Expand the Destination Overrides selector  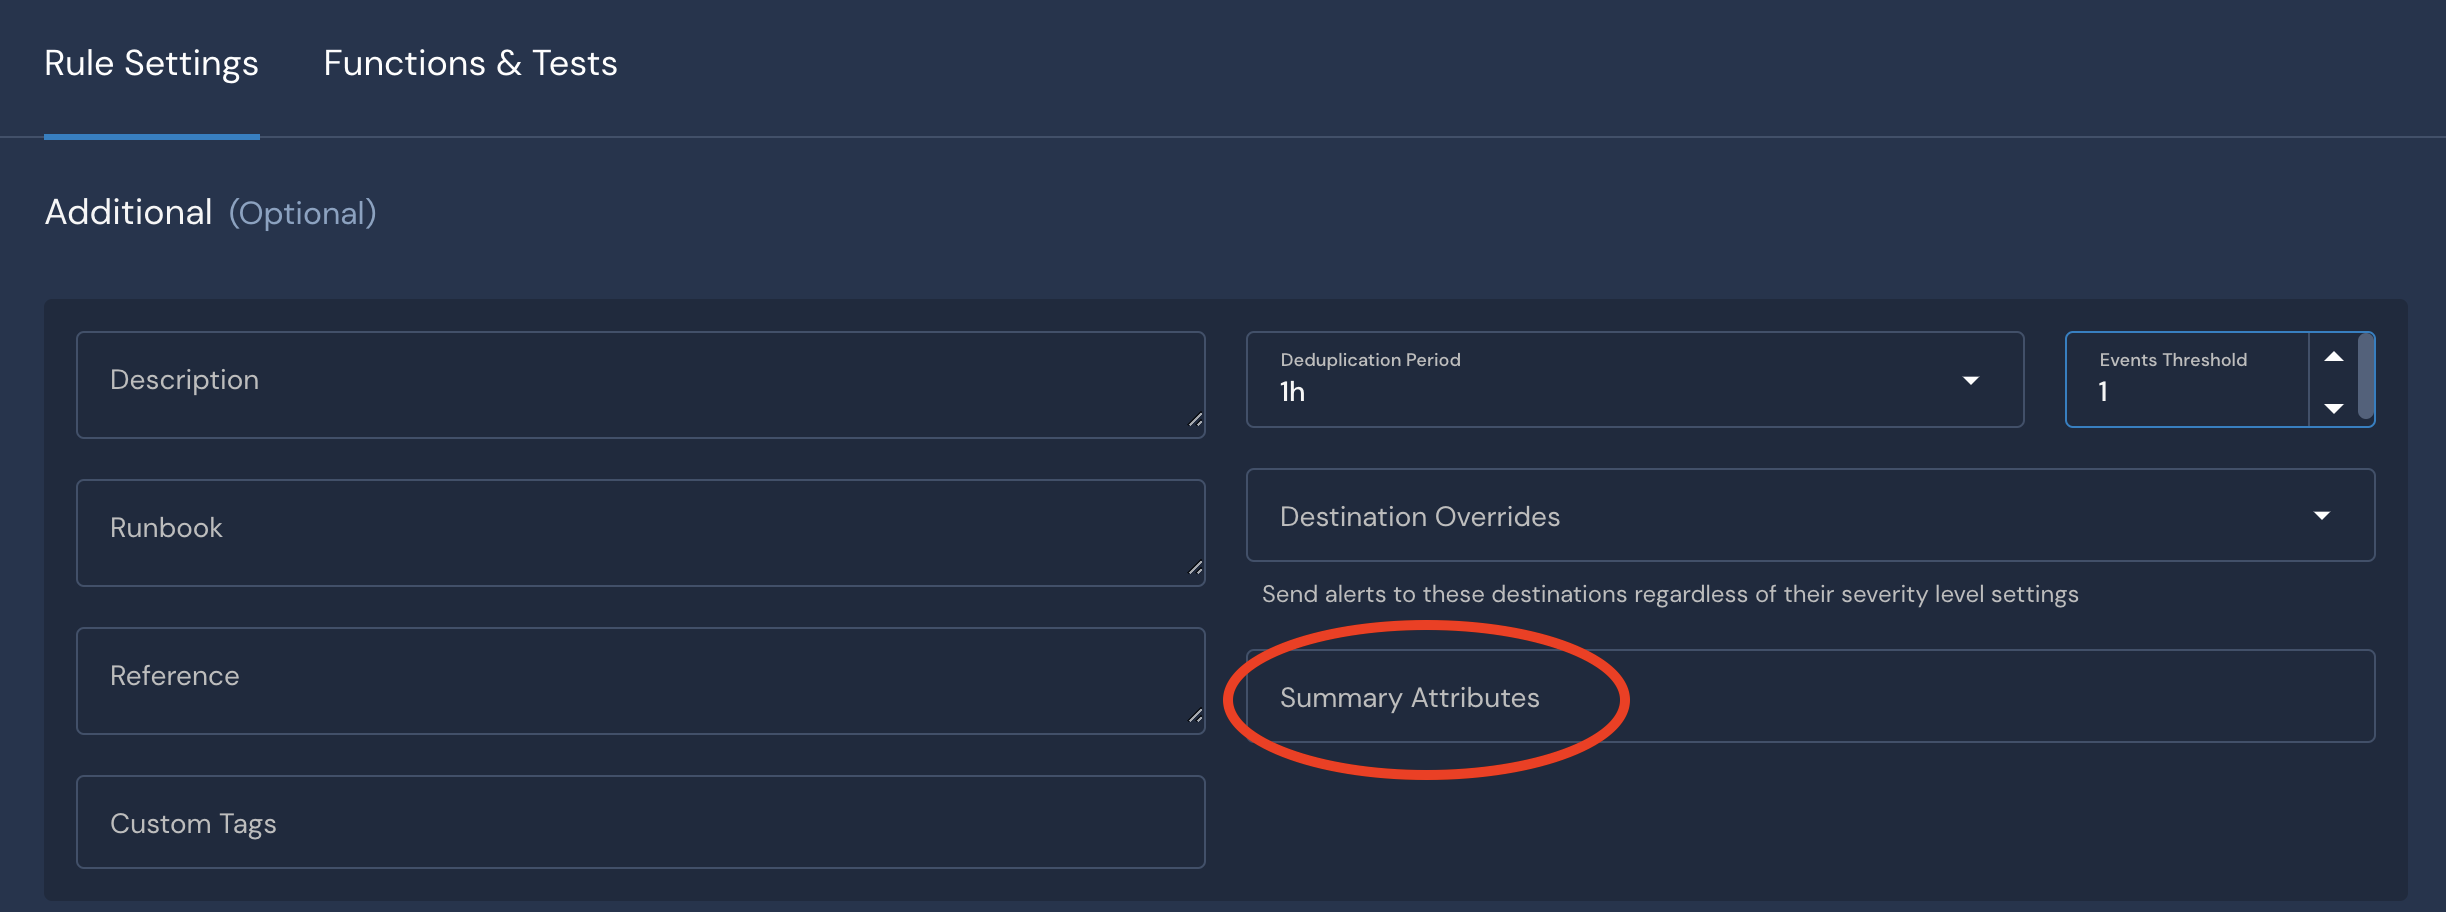[x=1810, y=516]
